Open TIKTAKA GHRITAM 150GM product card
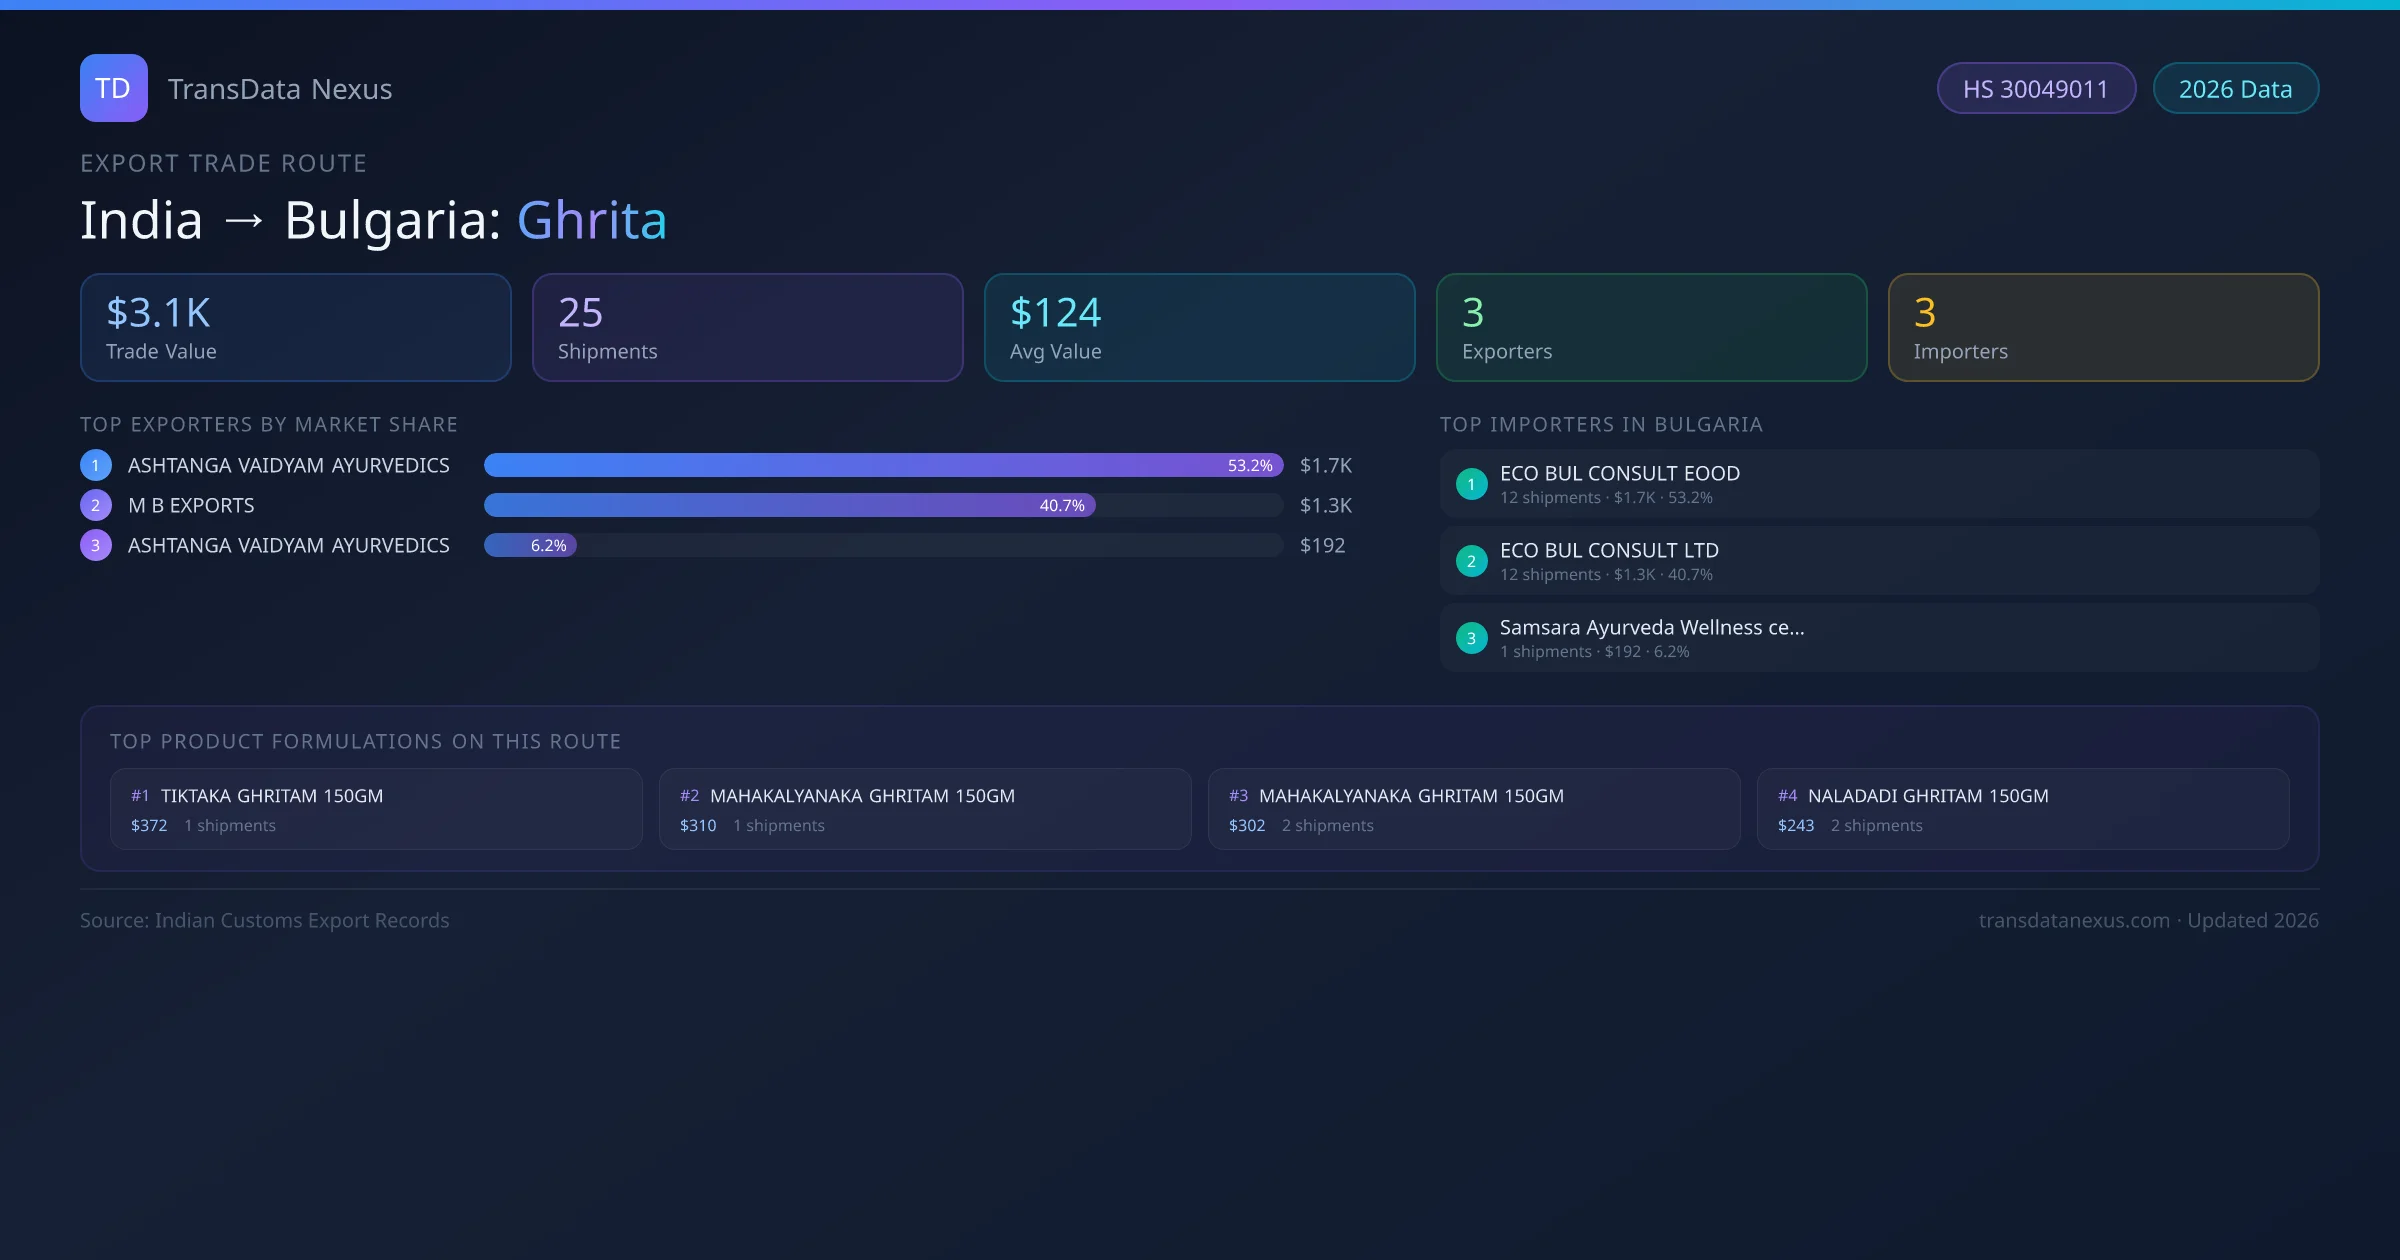2400x1260 pixels. [x=376, y=809]
